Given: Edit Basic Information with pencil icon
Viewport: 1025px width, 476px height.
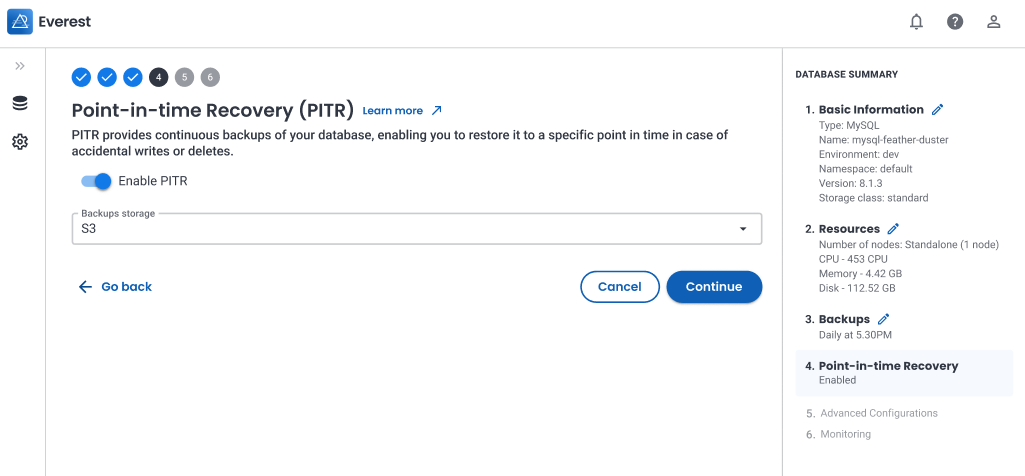Looking at the screenshot, I should tap(937, 109).
